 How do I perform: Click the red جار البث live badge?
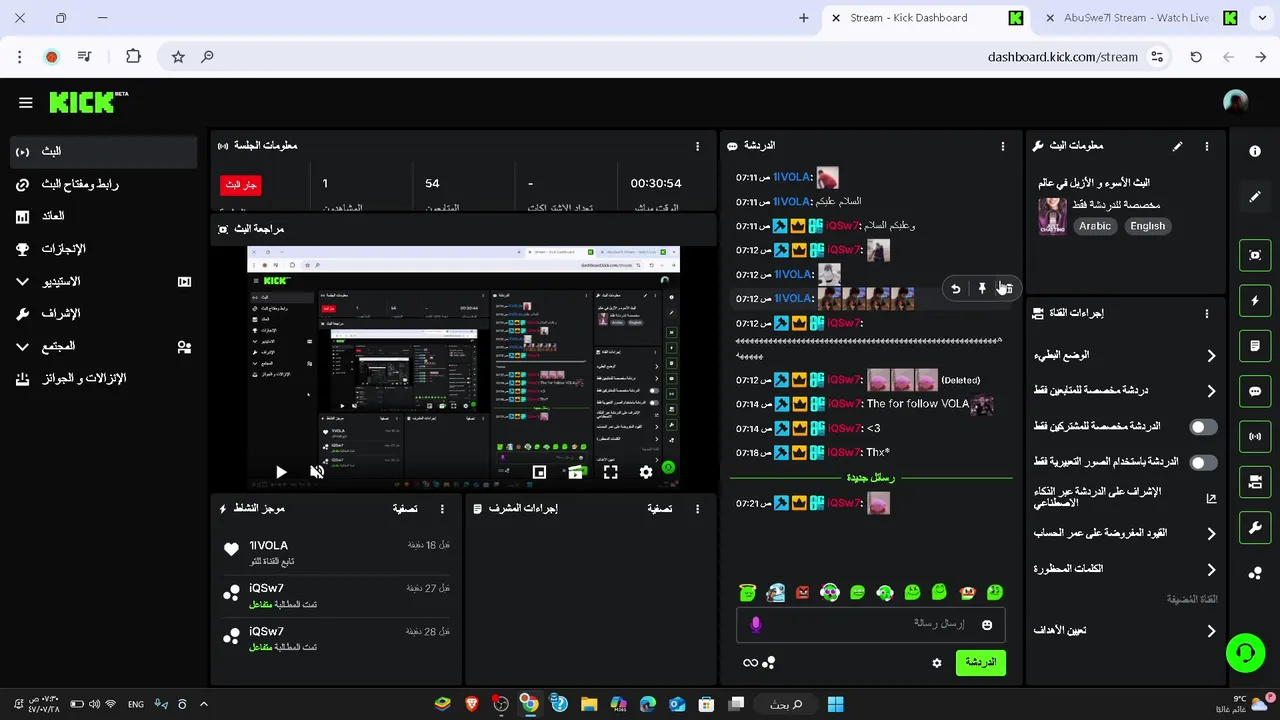240,185
